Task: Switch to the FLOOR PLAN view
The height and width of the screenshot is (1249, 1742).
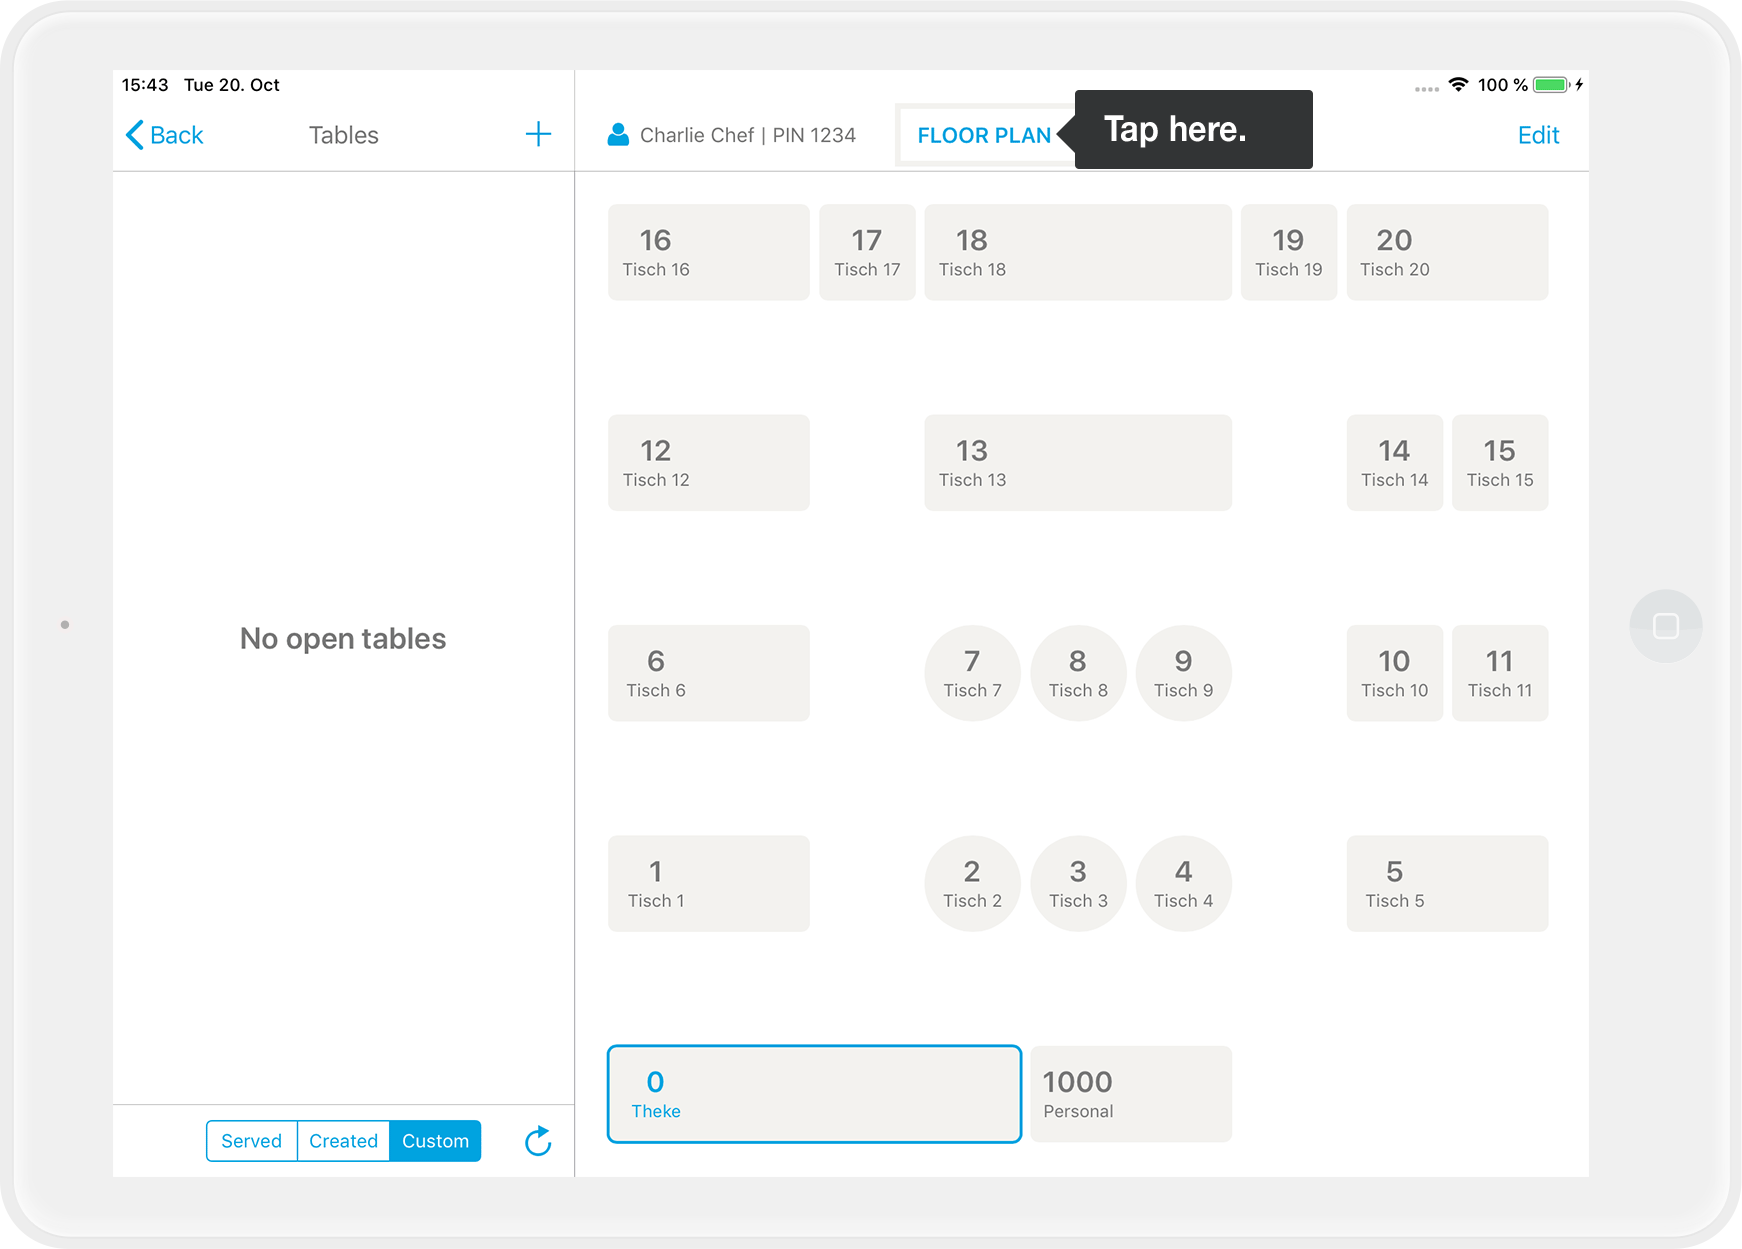Action: pyautogui.click(x=984, y=135)
